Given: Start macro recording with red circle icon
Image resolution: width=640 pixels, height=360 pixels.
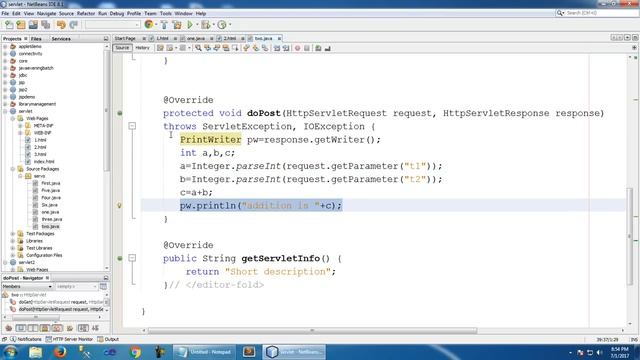Looking at the screenshot, I should [x=297, y=48].
